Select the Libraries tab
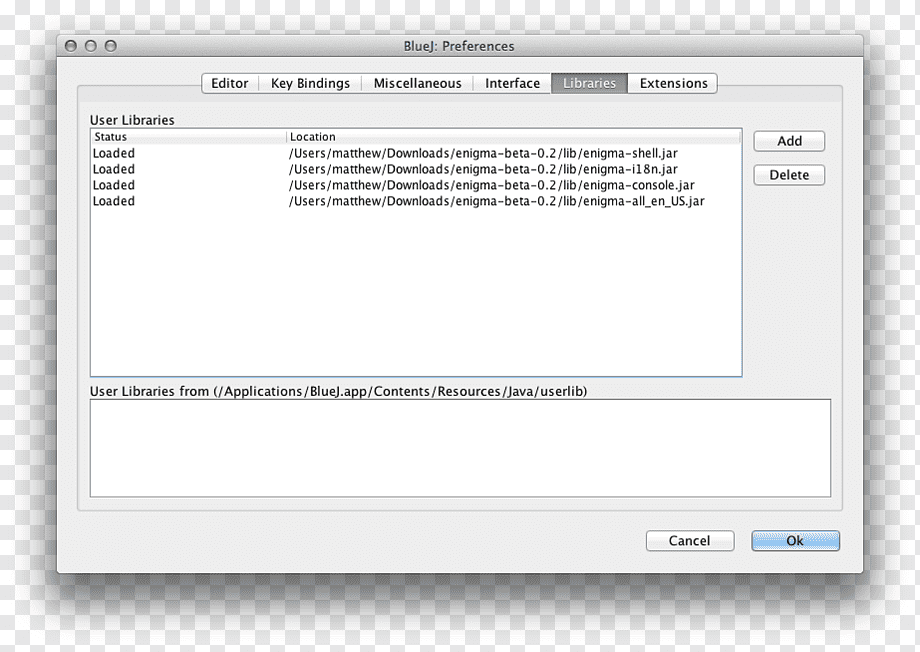The width and height of the screenshot is (920, 652). pyautogui.click(x=589, y=83)
